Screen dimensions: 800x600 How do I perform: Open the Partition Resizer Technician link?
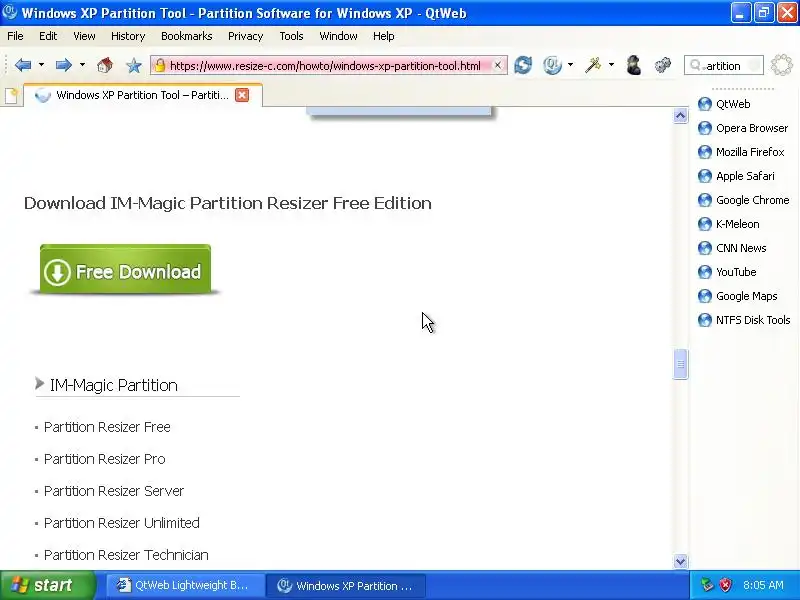[126, 555]
